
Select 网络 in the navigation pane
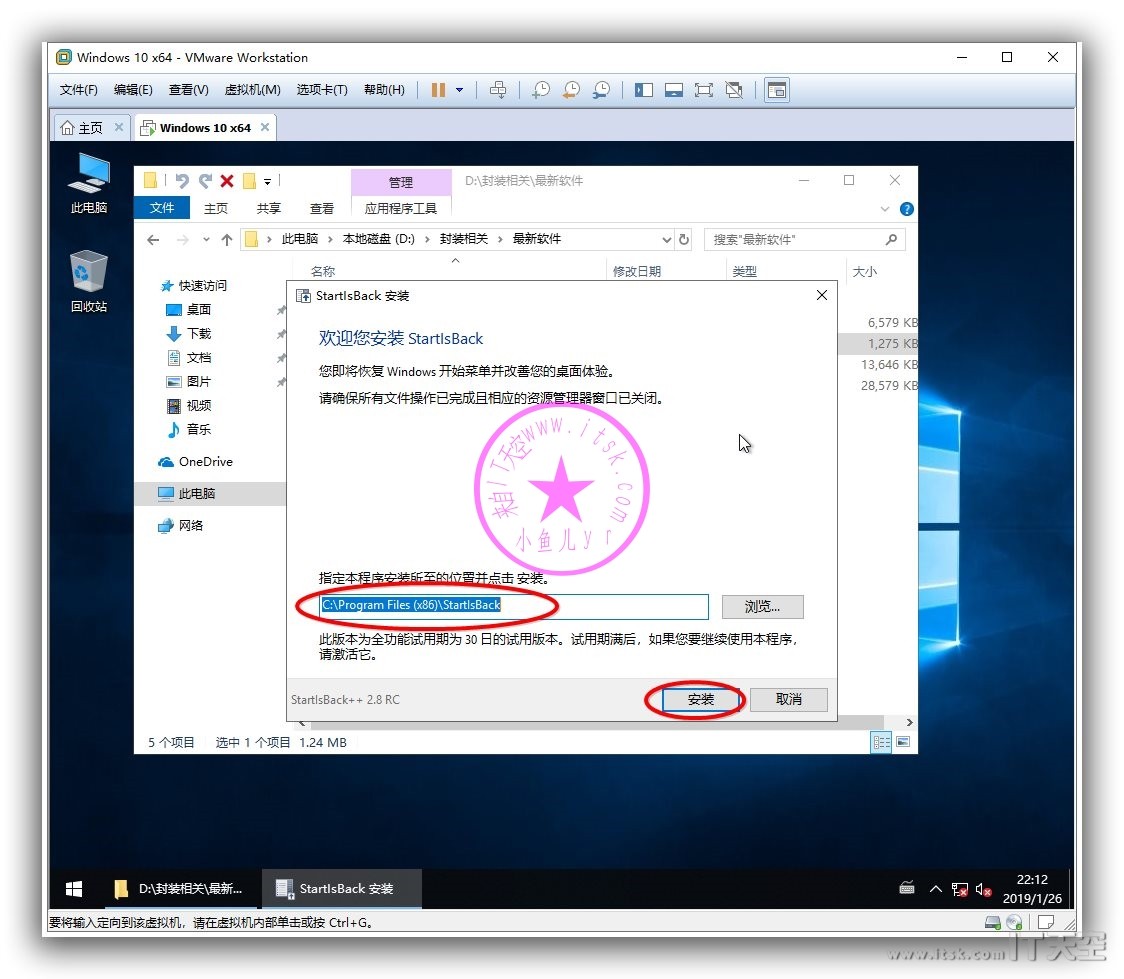tap(181, 525)
